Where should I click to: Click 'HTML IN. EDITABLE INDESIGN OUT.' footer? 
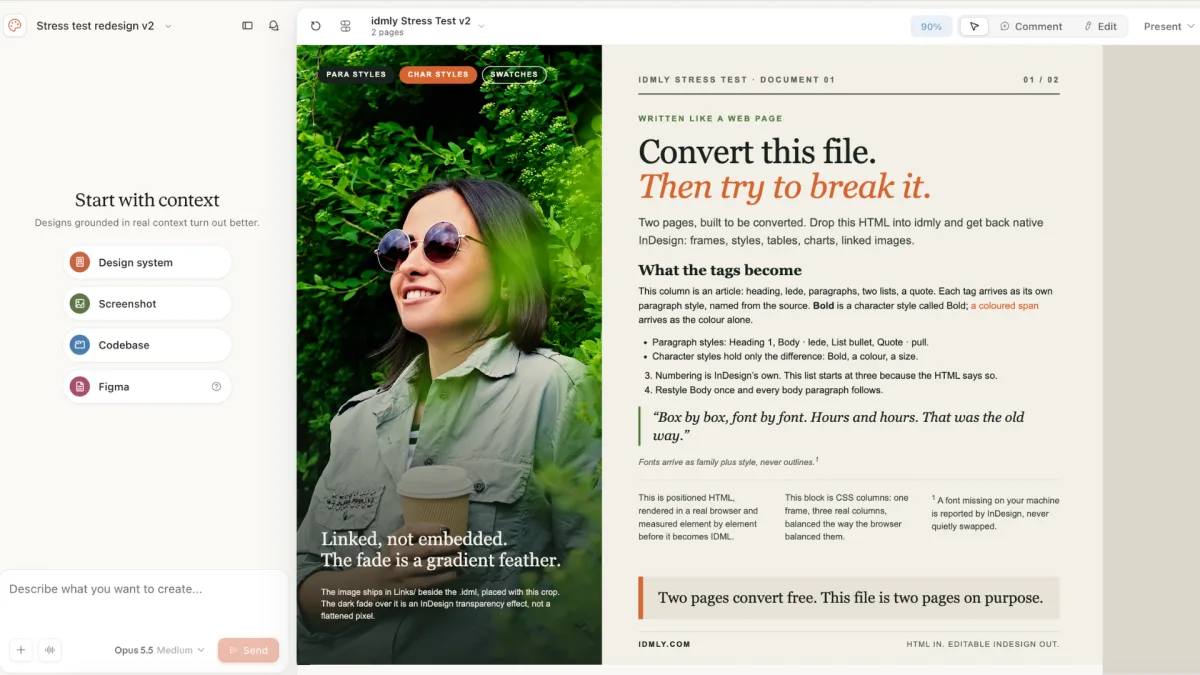(983, 644)
